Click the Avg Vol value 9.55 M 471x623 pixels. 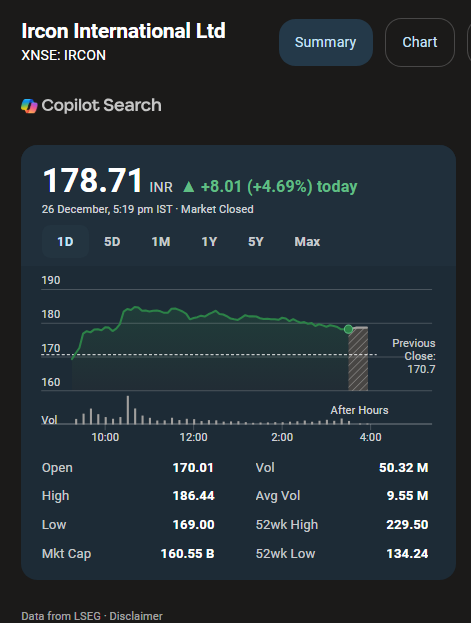click(408, 496)
